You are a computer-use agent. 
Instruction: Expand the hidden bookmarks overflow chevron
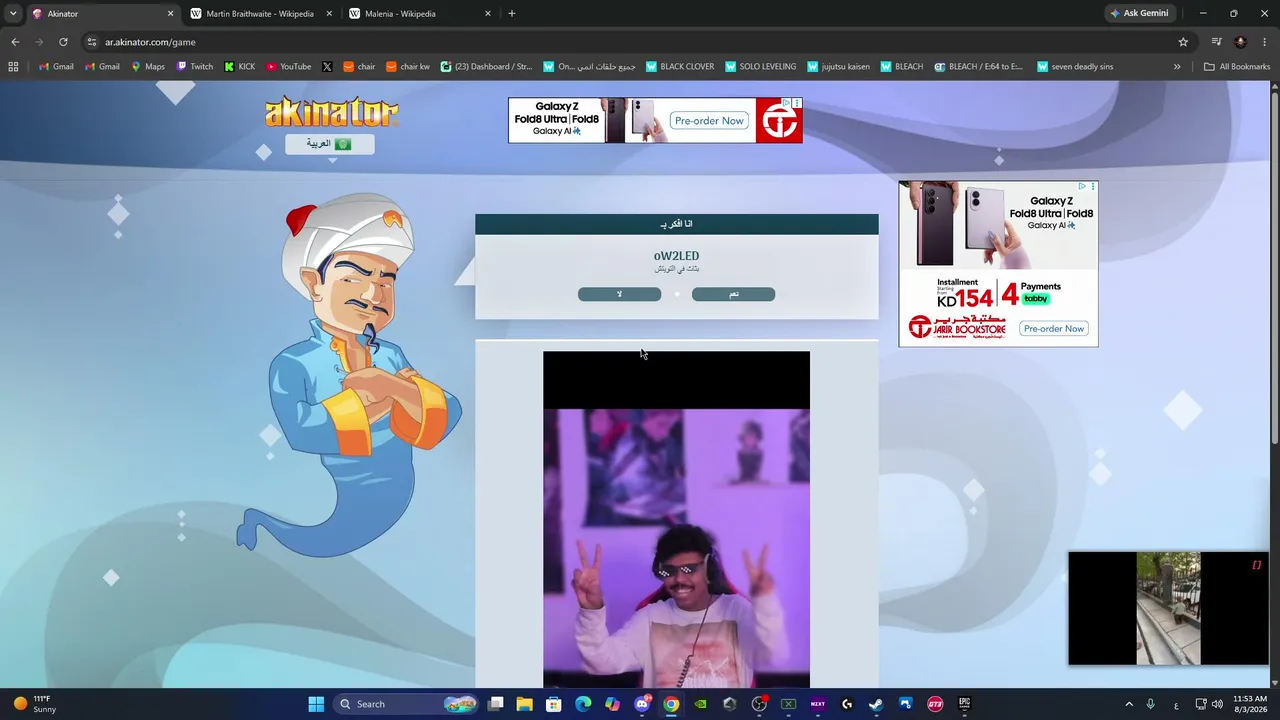pos(1177,67)
